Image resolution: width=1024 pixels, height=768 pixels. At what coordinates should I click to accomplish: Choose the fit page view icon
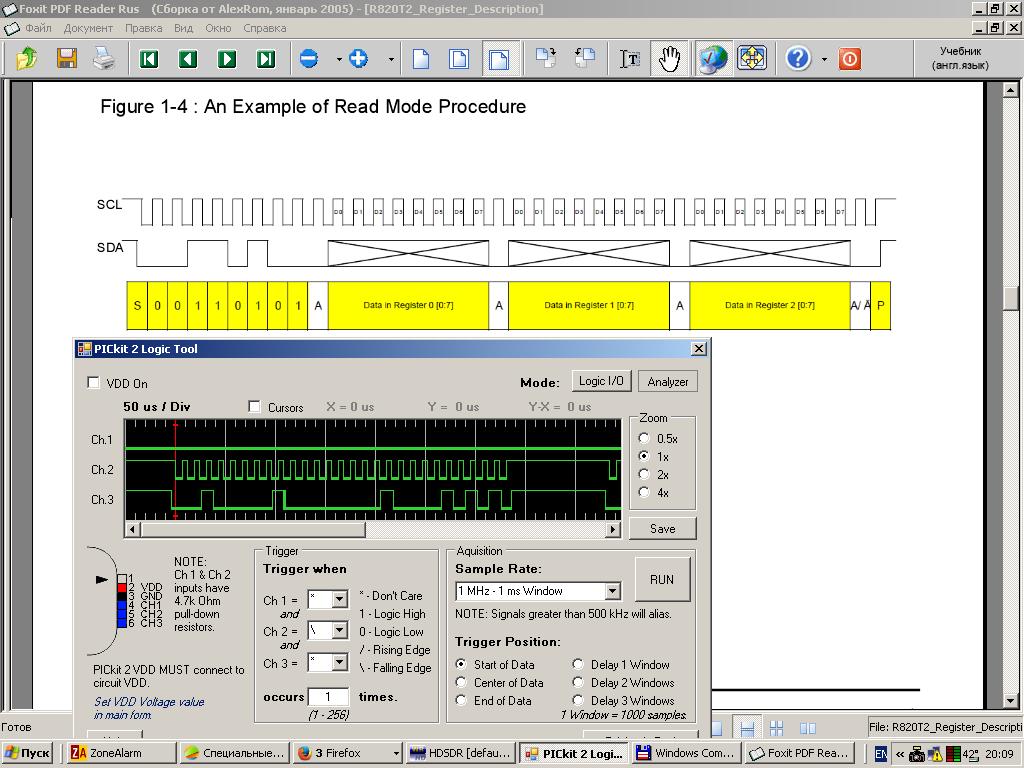tap(459, 59)
